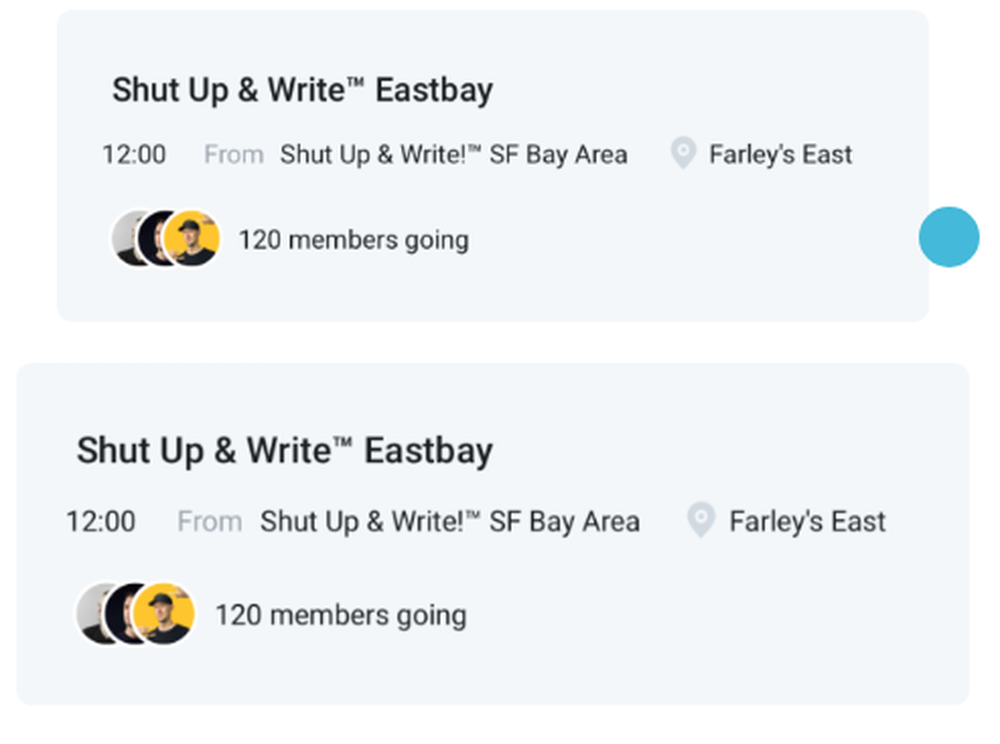Tap the blue circle beside the first card

click(x=948, y=237)
